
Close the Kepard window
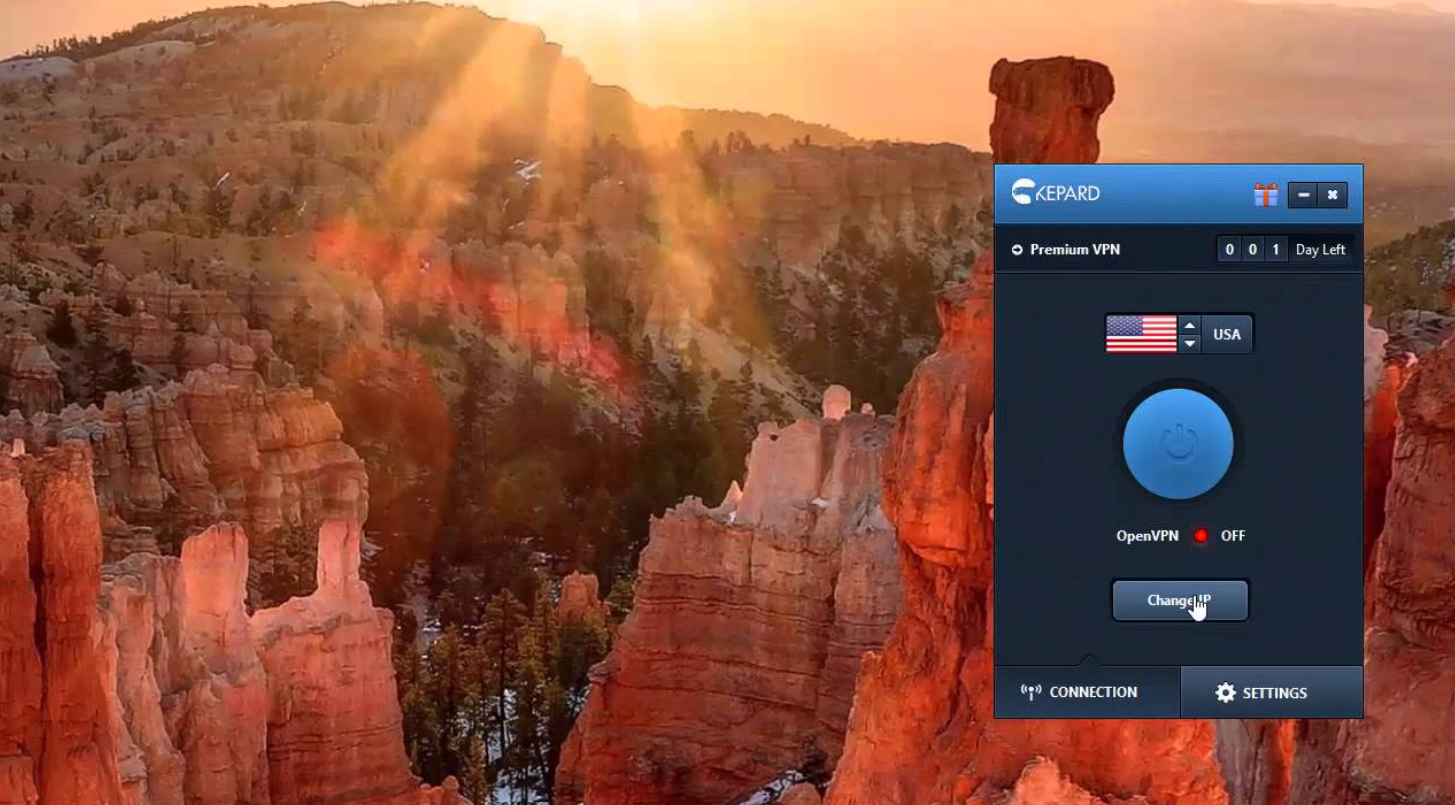pos(1333,195)
